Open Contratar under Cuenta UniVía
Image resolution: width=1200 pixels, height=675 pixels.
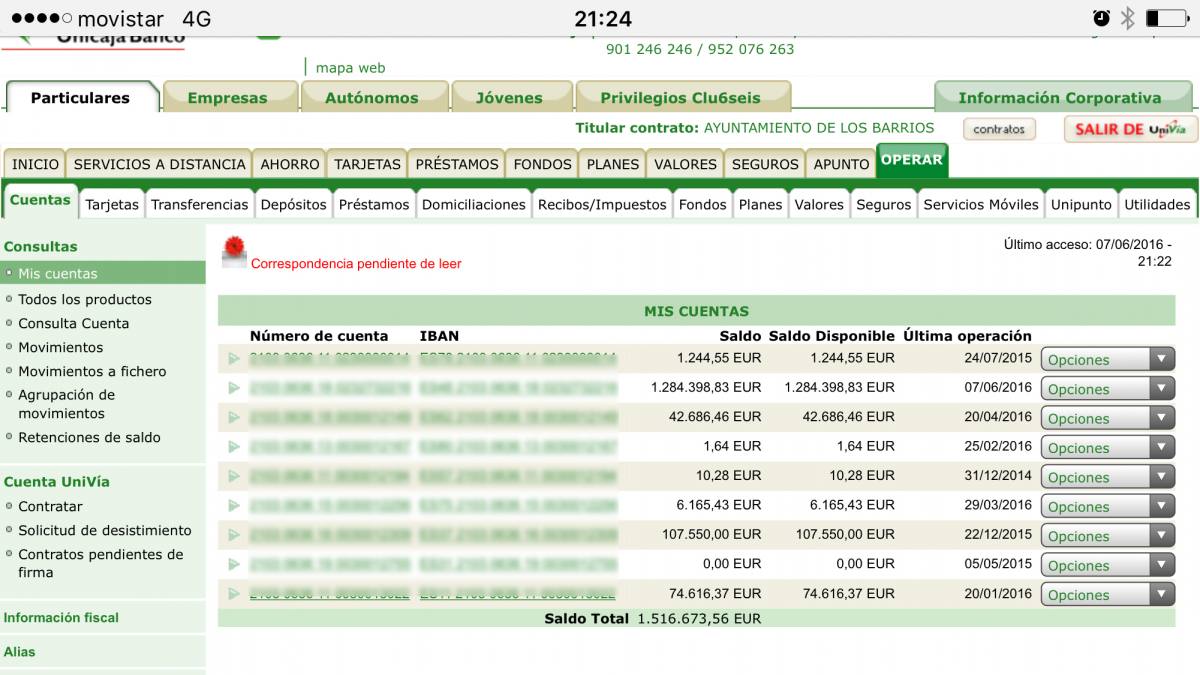(50, 506)
